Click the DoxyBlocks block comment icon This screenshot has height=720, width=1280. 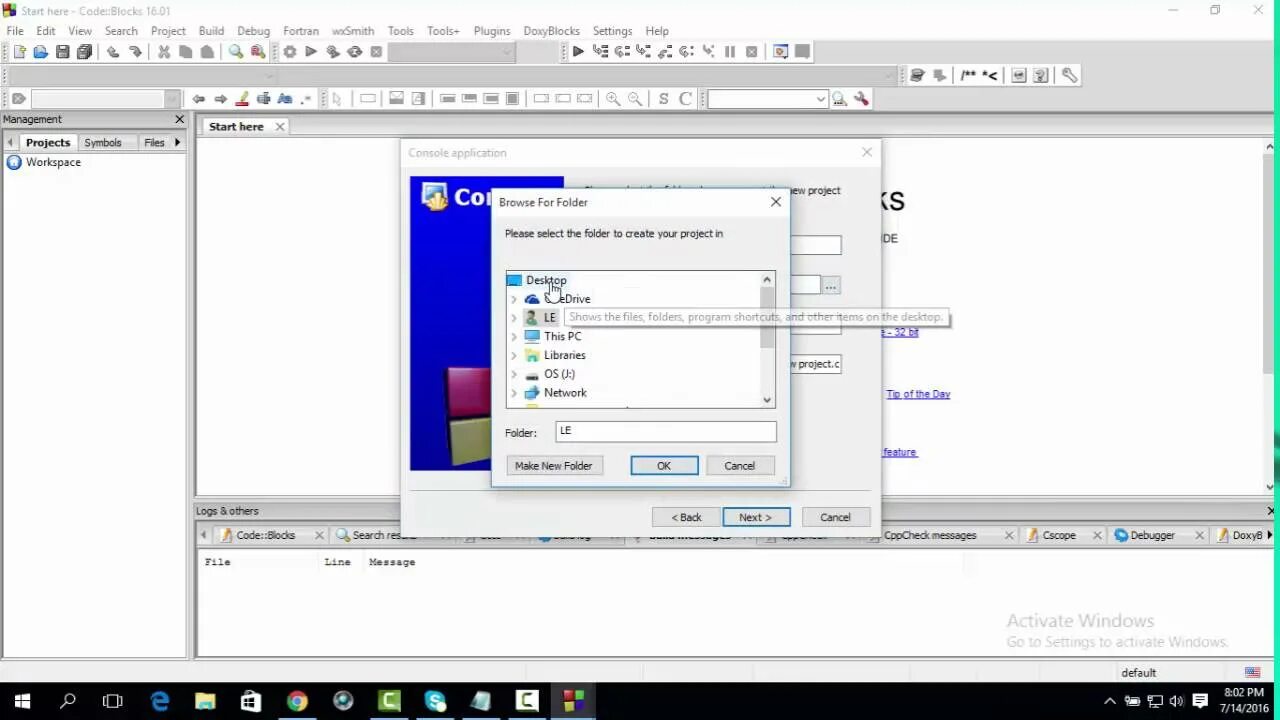tap(968, 75)
